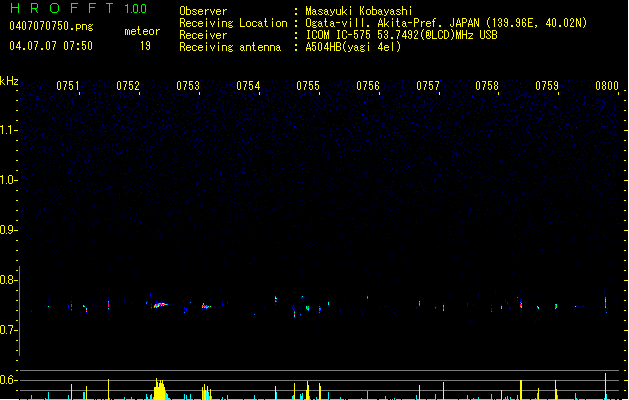Click the kHz axis unit label
This screenshot has width=629, height=400.
(9, 81)
